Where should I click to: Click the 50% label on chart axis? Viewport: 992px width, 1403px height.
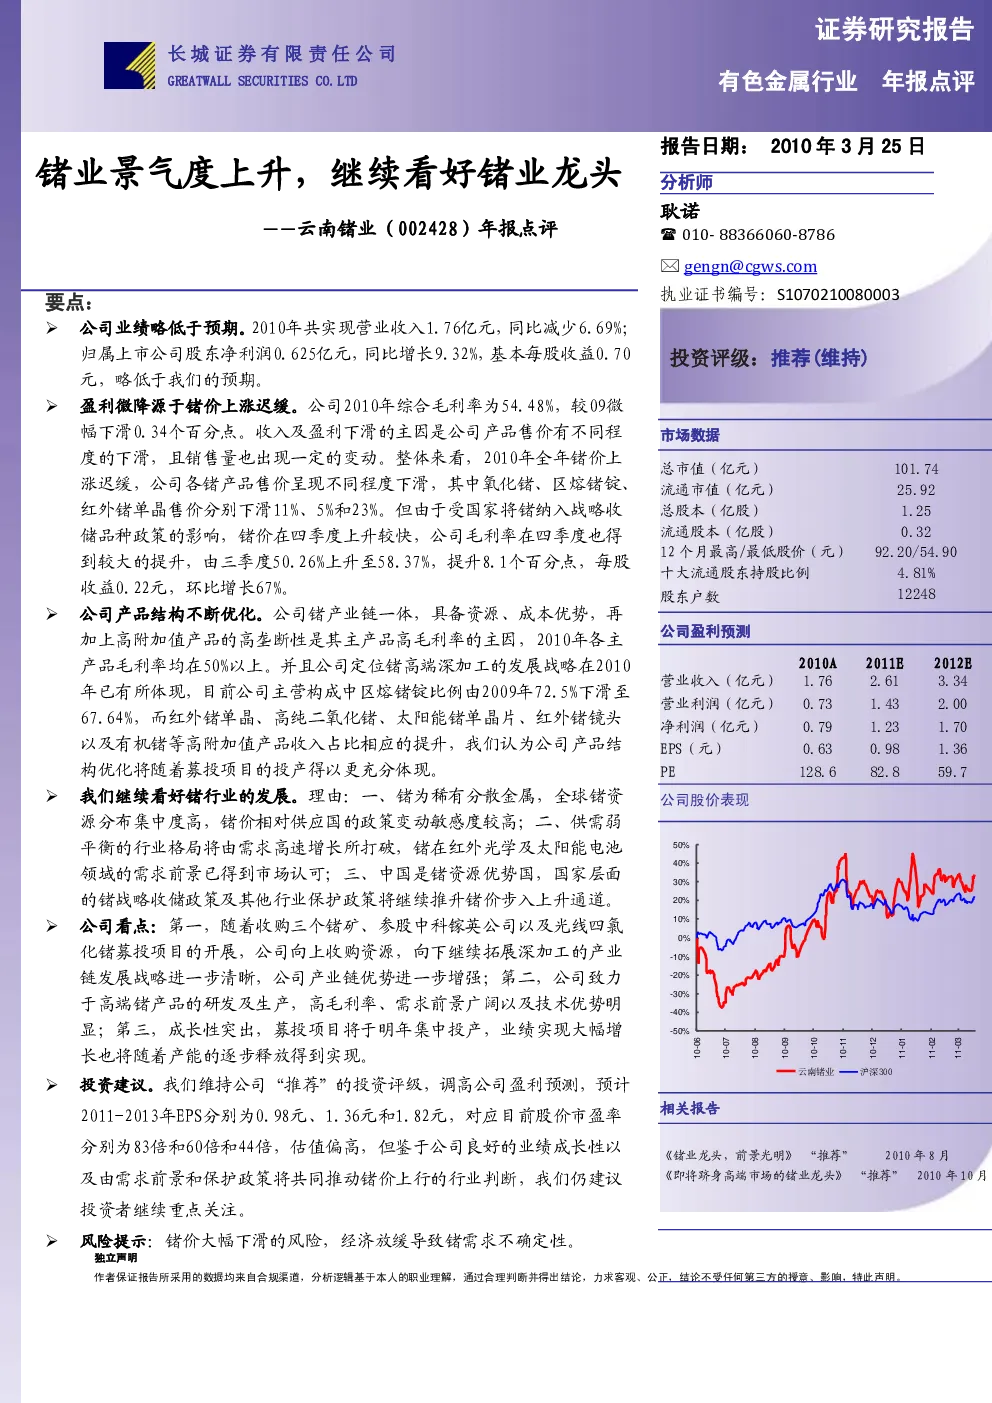coord(681,845)
